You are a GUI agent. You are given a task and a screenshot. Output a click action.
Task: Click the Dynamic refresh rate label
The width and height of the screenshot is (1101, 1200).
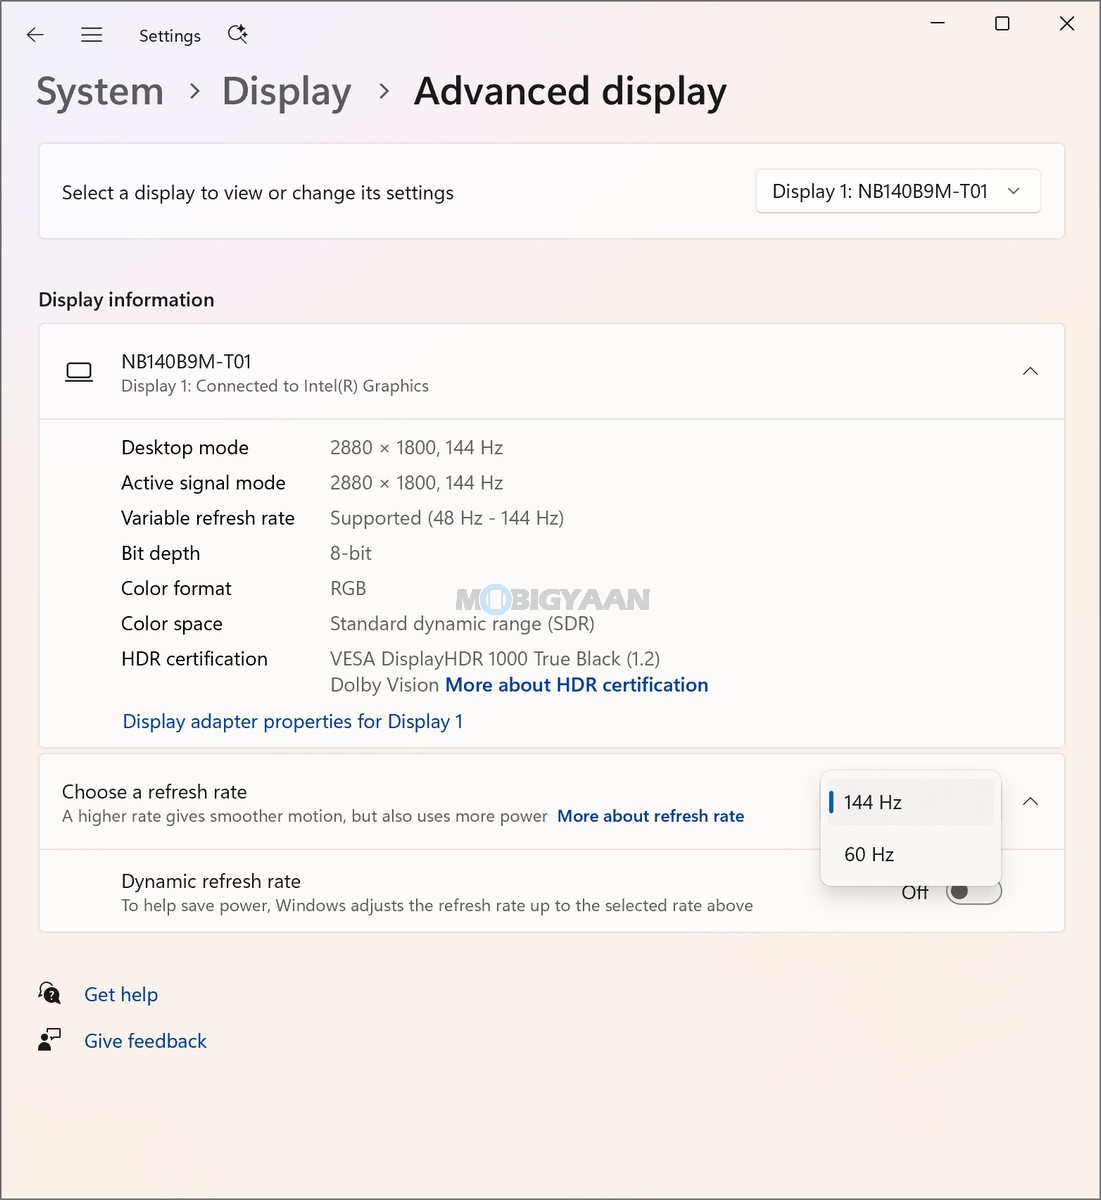click(x=211, y=881)
